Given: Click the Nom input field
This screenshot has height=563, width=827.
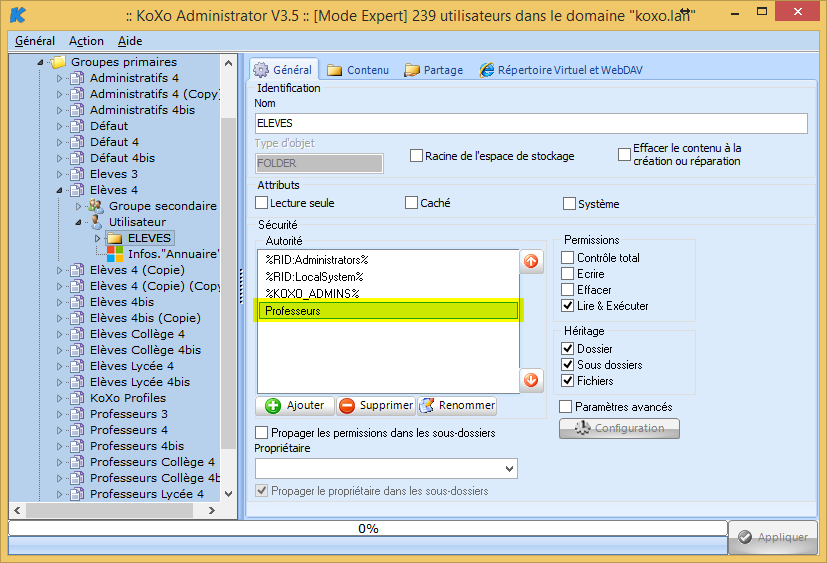Looking at the screenshot, I should click(x=531, y=123).
